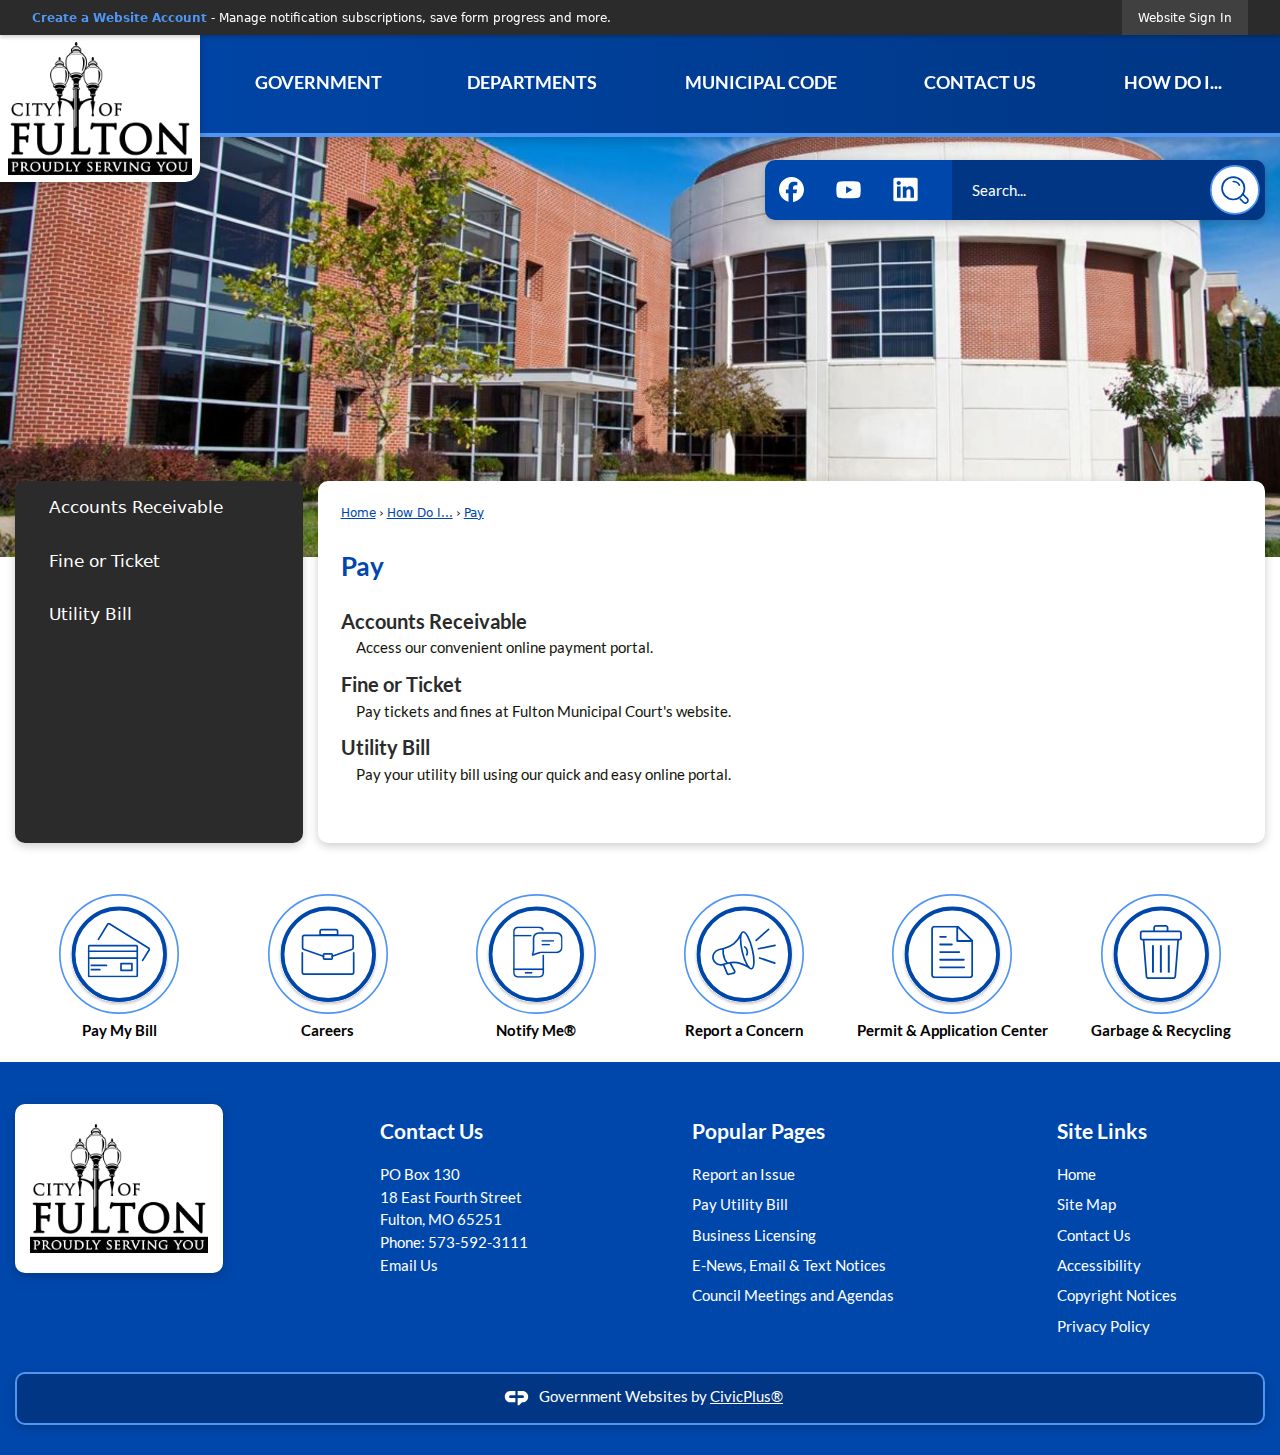Click the Pay My Bill credit card icon
This screenshot has width=1280, height=1455.
click(119, 954)
